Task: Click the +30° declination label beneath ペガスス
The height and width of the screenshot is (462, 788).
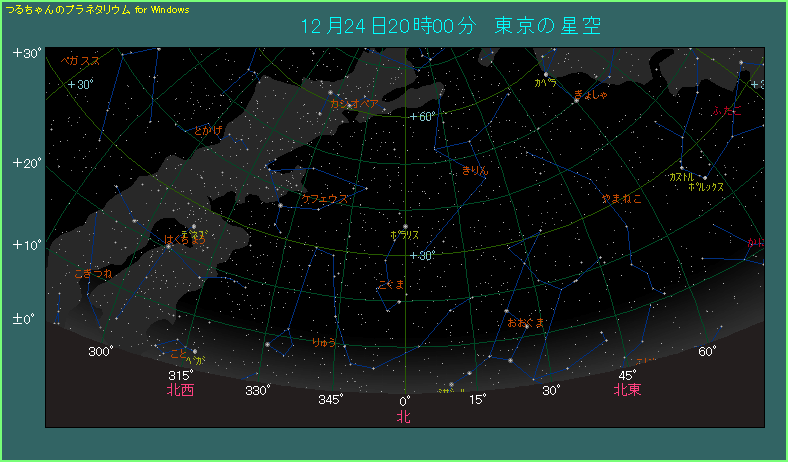Action: (x=81, y=84)
